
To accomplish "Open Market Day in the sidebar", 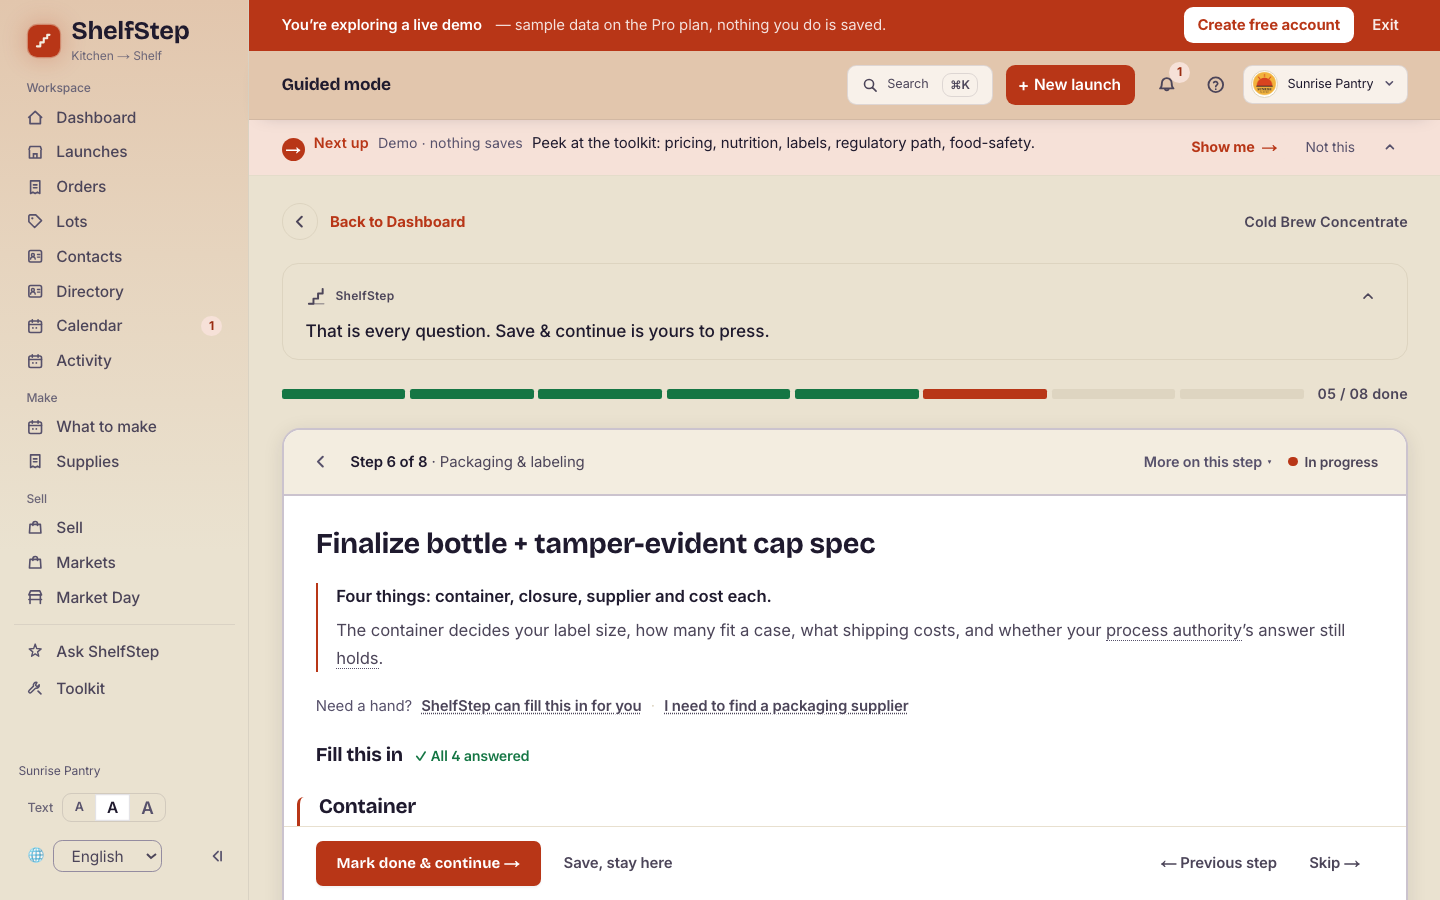I will tap(124, 598).
